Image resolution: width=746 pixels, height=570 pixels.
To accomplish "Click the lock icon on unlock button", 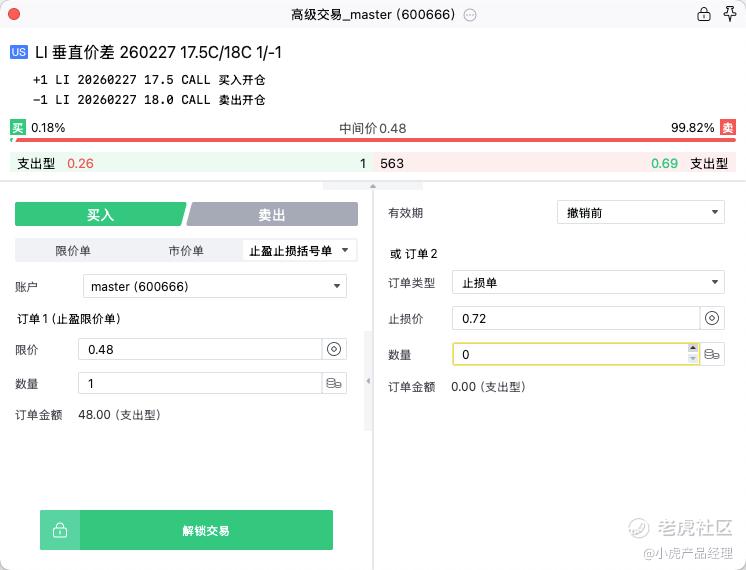I will point(60,530).
